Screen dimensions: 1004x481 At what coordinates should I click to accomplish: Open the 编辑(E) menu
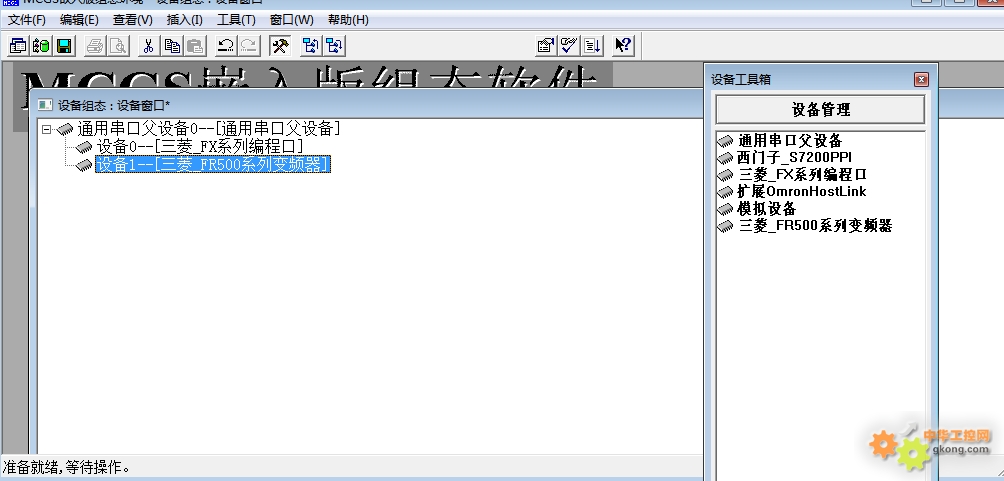click(79, 20)
